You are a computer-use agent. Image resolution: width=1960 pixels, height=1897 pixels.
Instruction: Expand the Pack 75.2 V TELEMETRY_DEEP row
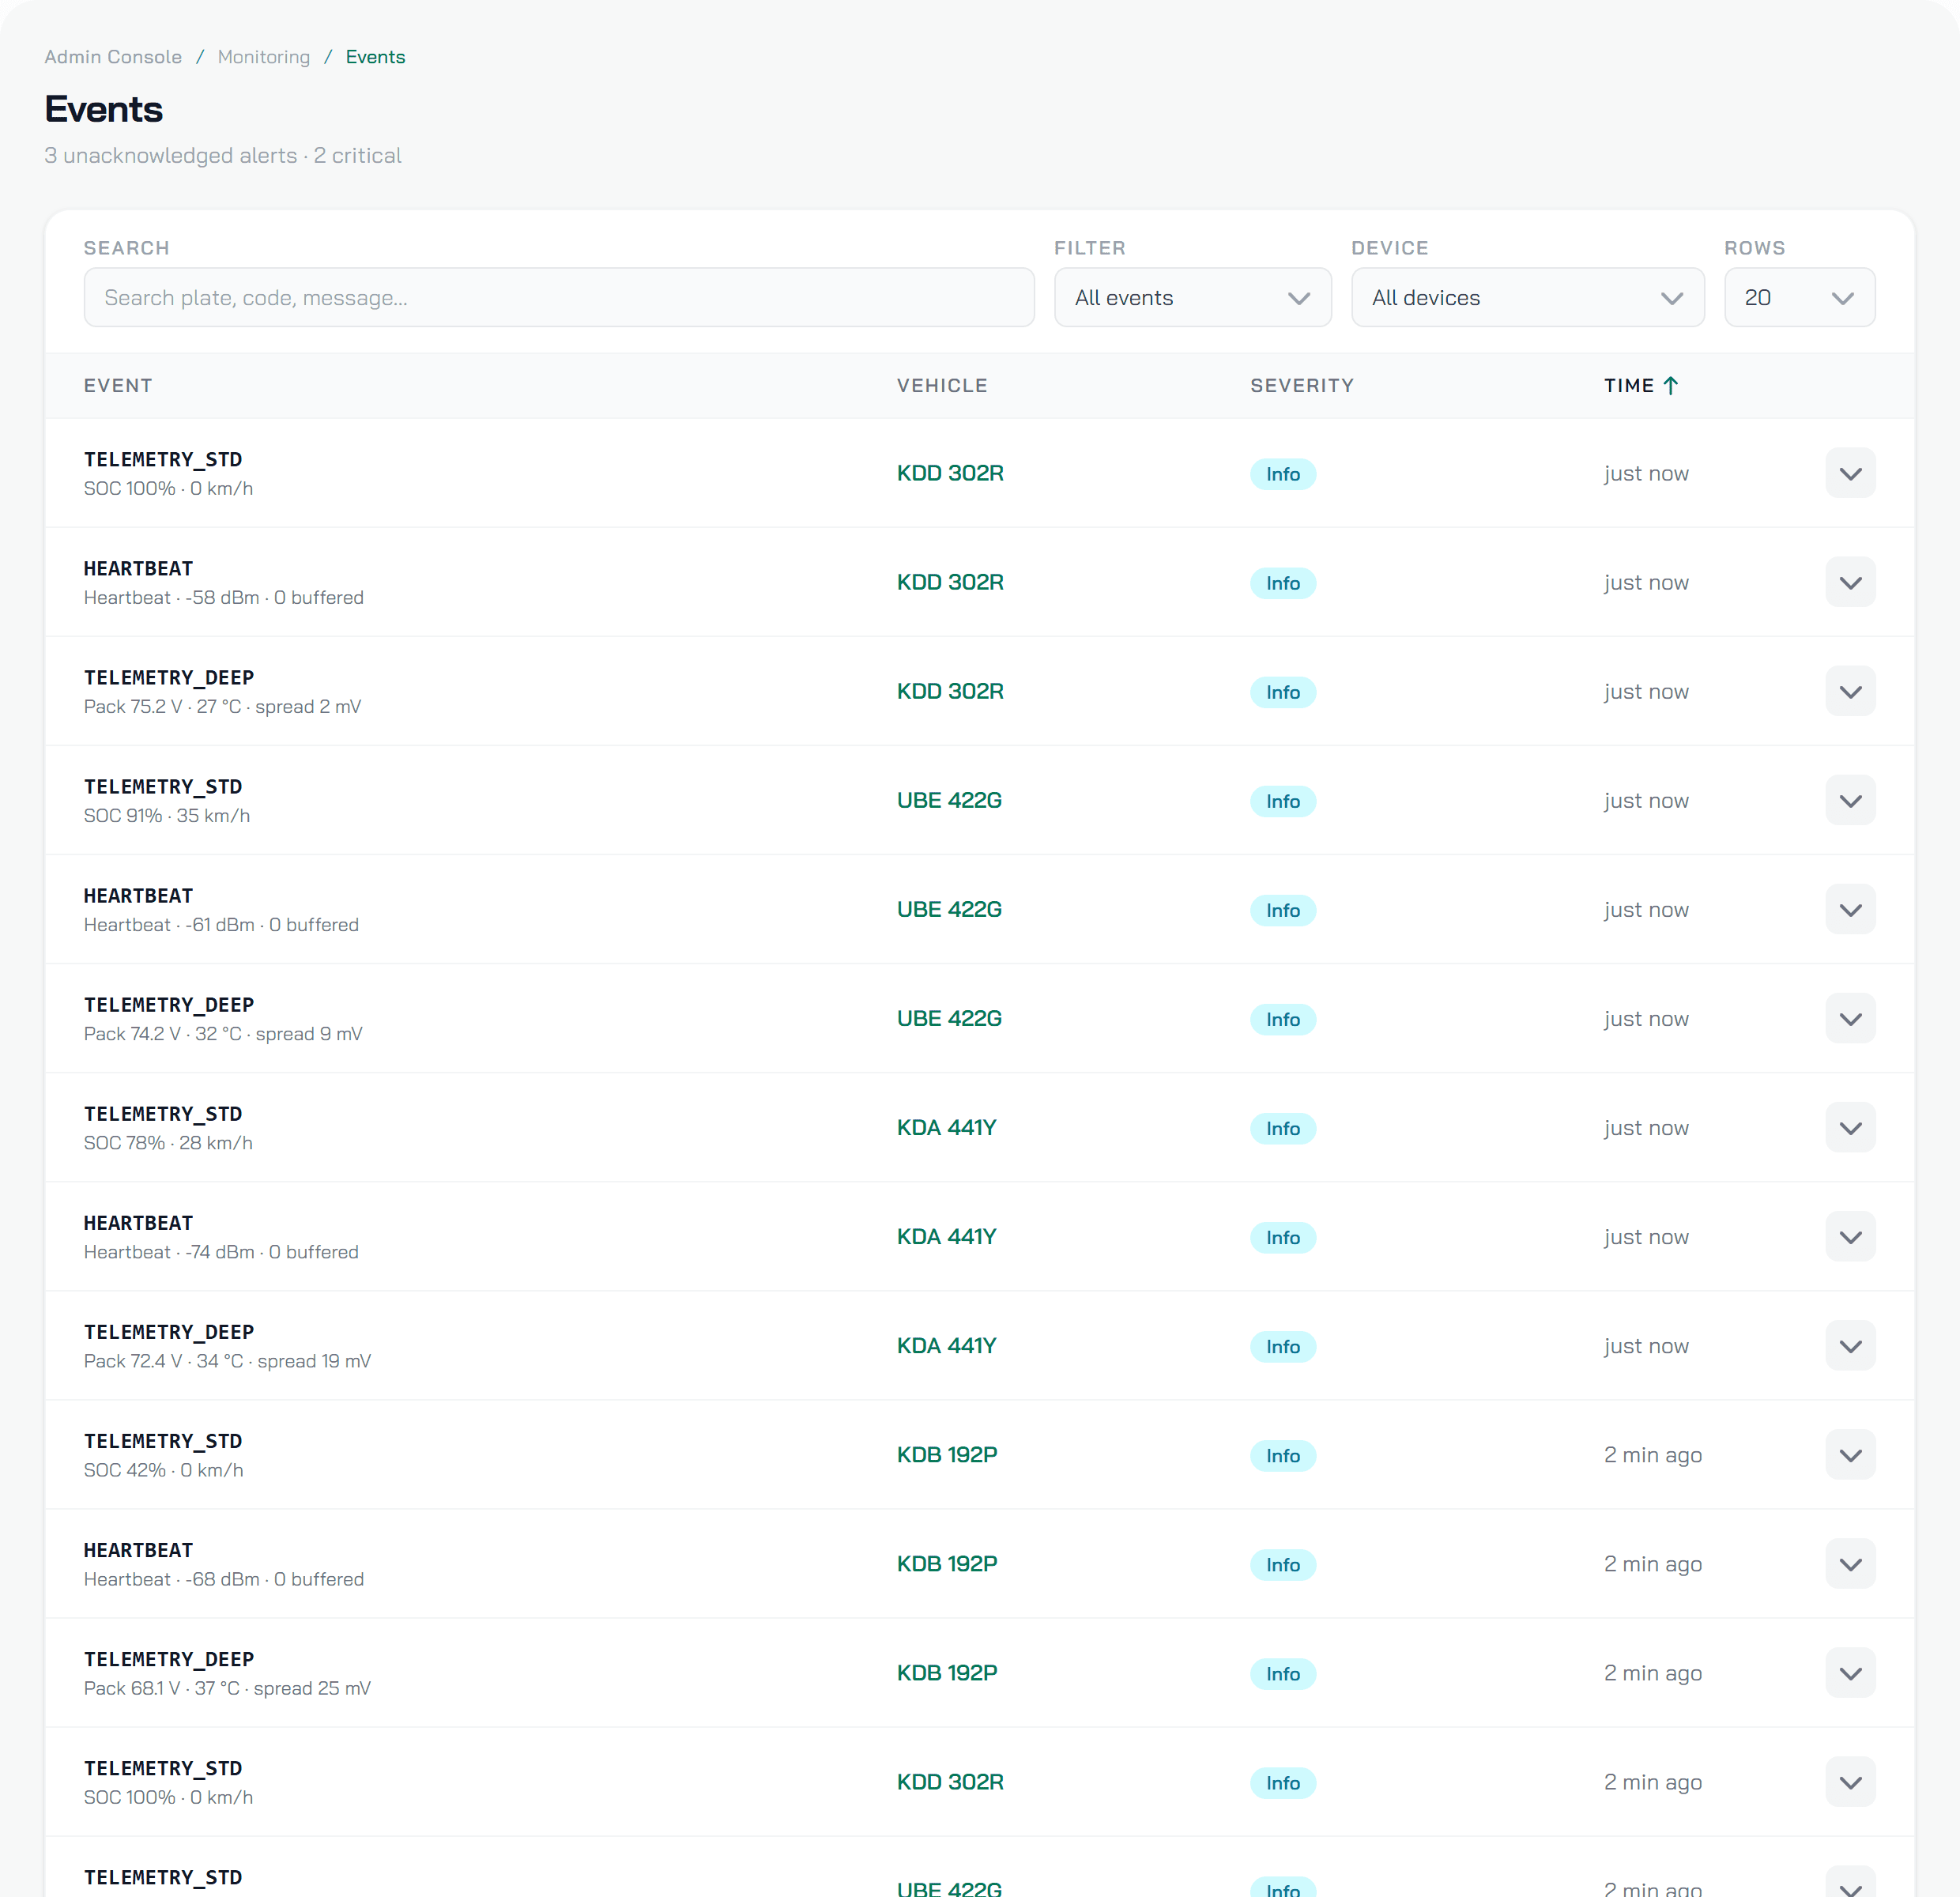[x=1850, y=691]
